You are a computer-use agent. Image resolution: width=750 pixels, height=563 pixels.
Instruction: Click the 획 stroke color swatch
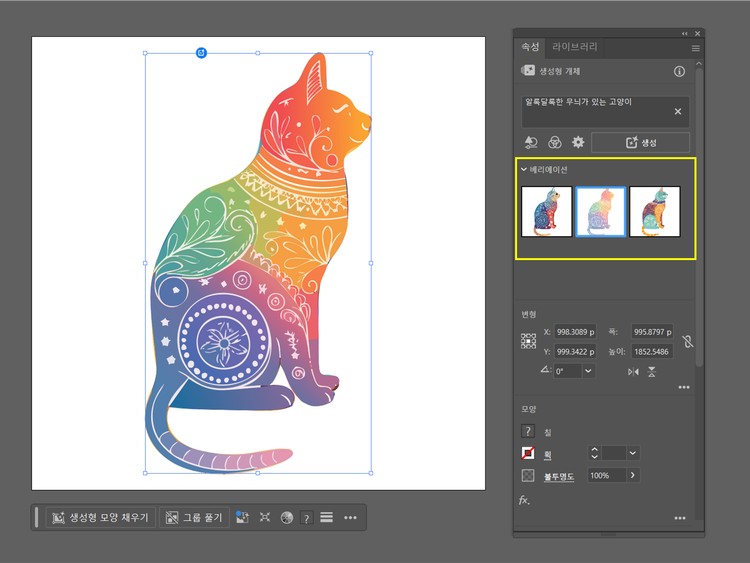[x=528, y=453]
